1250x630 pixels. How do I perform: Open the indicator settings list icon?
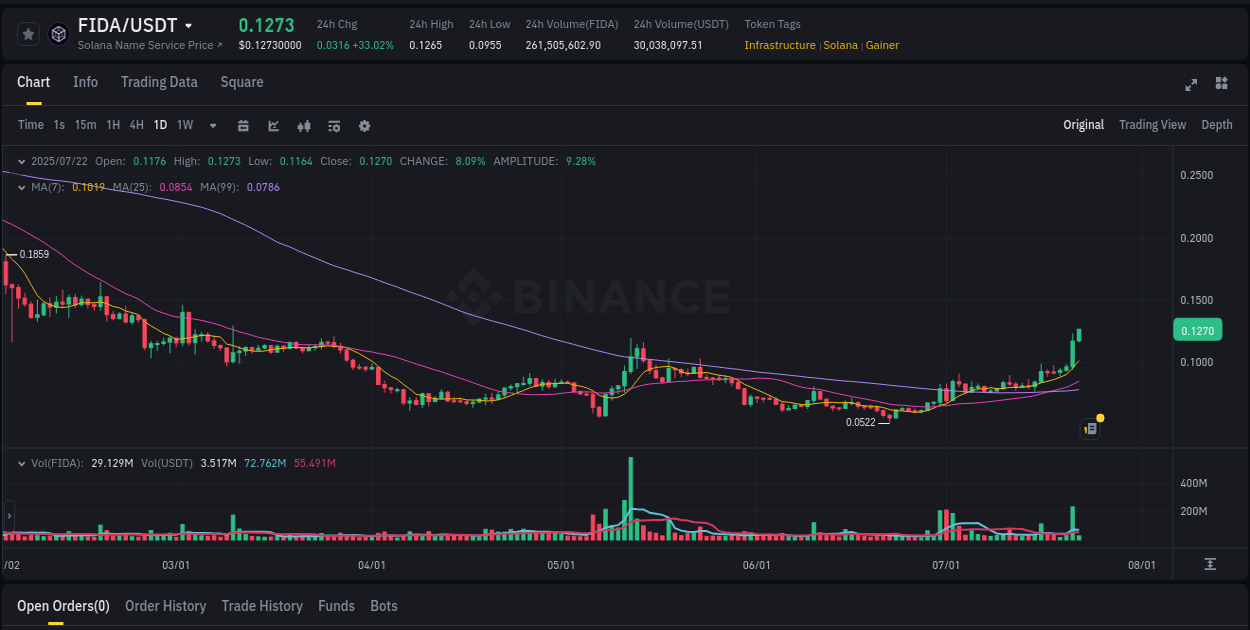[x=333, y=126]
